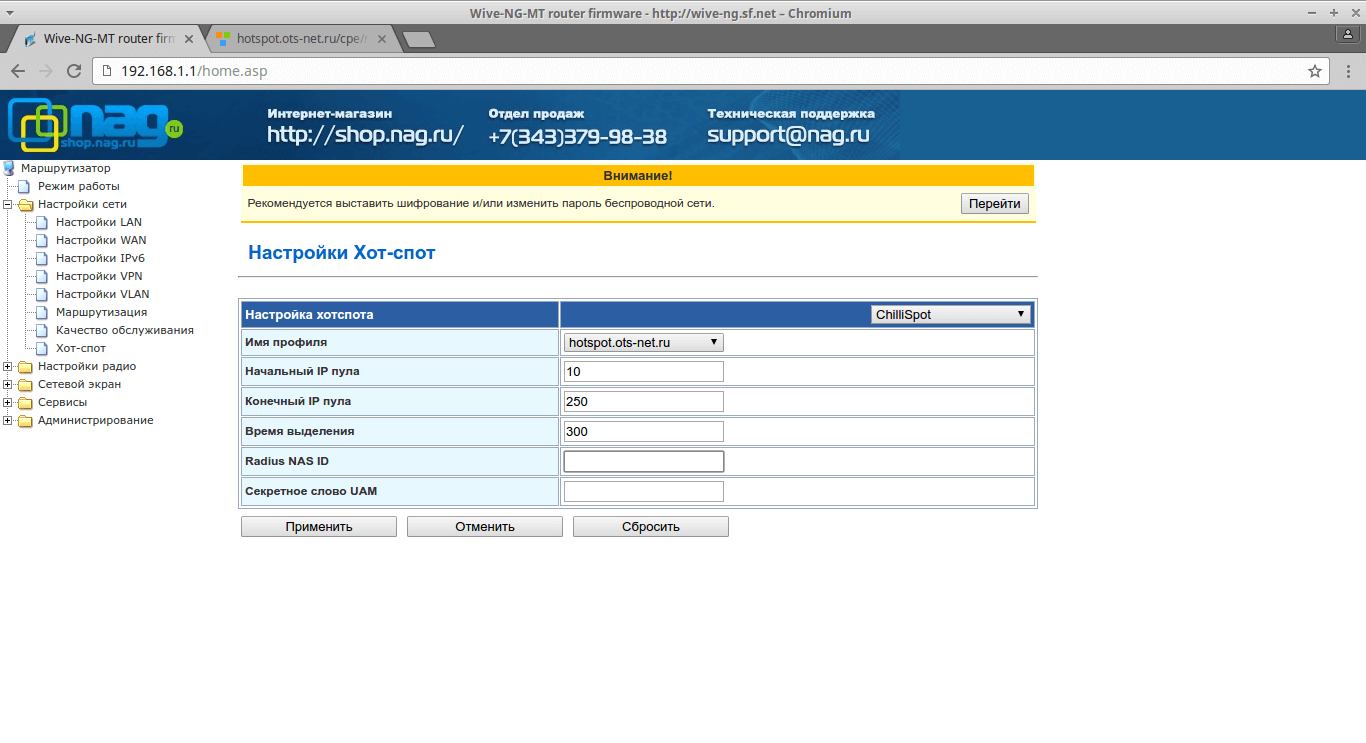Click the Маршрутизатор router icon
Viewport: 1366px width, 743px height.
(10, 168)
